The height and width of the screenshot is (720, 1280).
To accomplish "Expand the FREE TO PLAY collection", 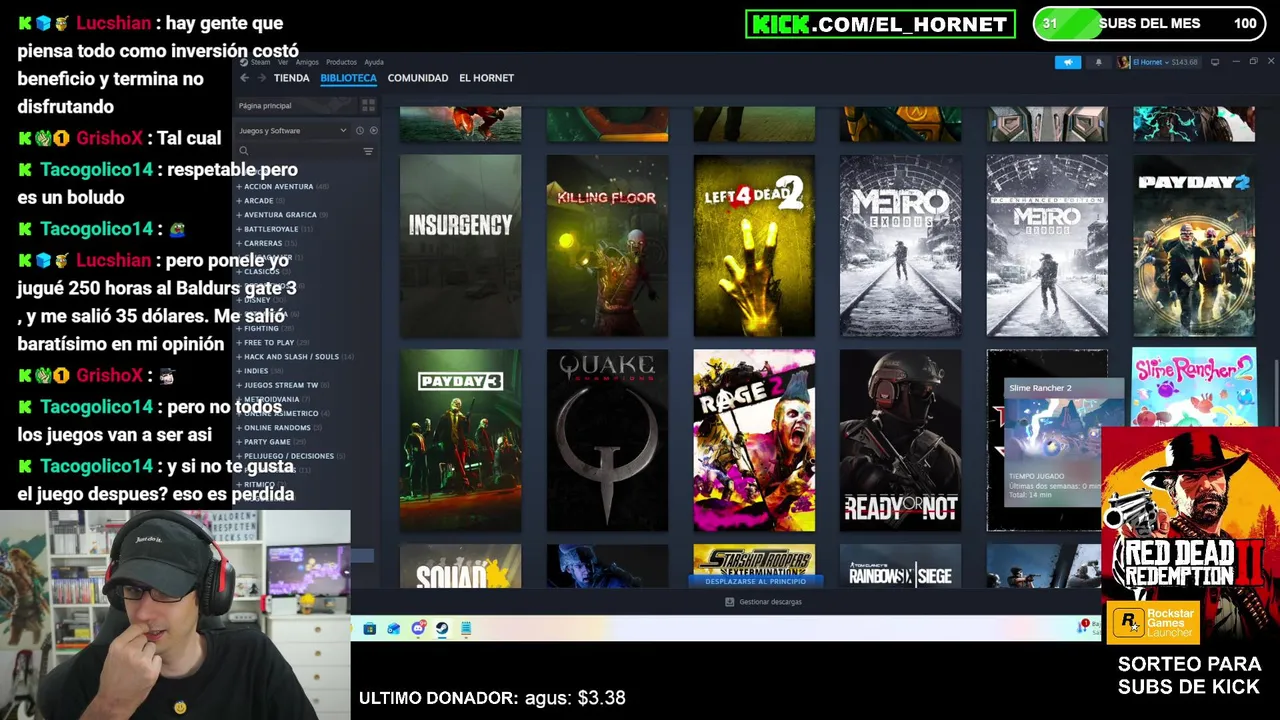I will click(272, 342).
